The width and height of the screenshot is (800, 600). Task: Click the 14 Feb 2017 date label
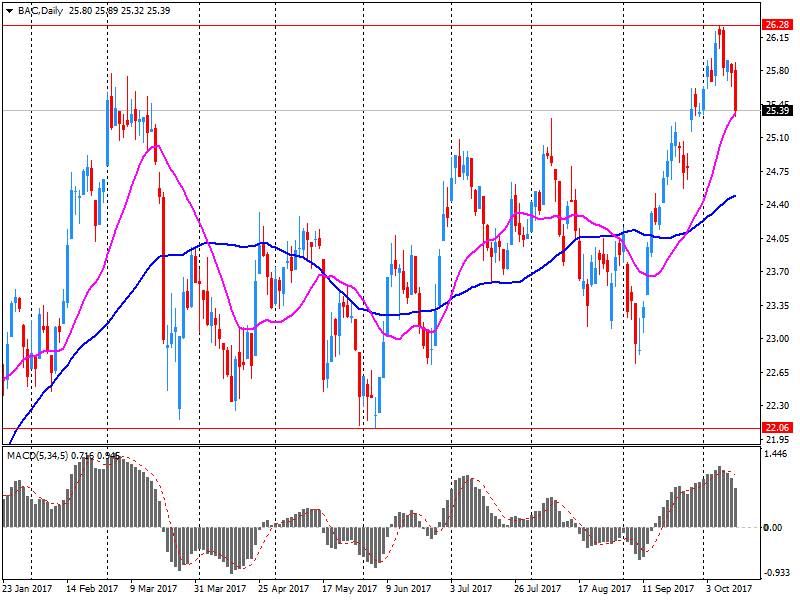click(92, 589)
